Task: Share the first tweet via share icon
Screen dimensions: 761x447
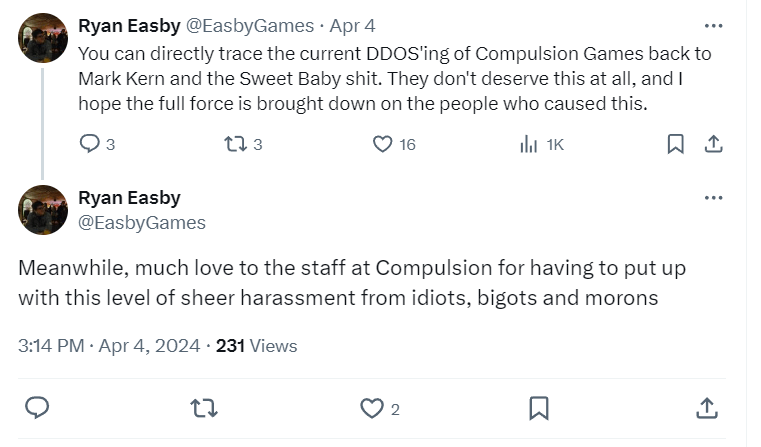Action: tap(713, 144)
